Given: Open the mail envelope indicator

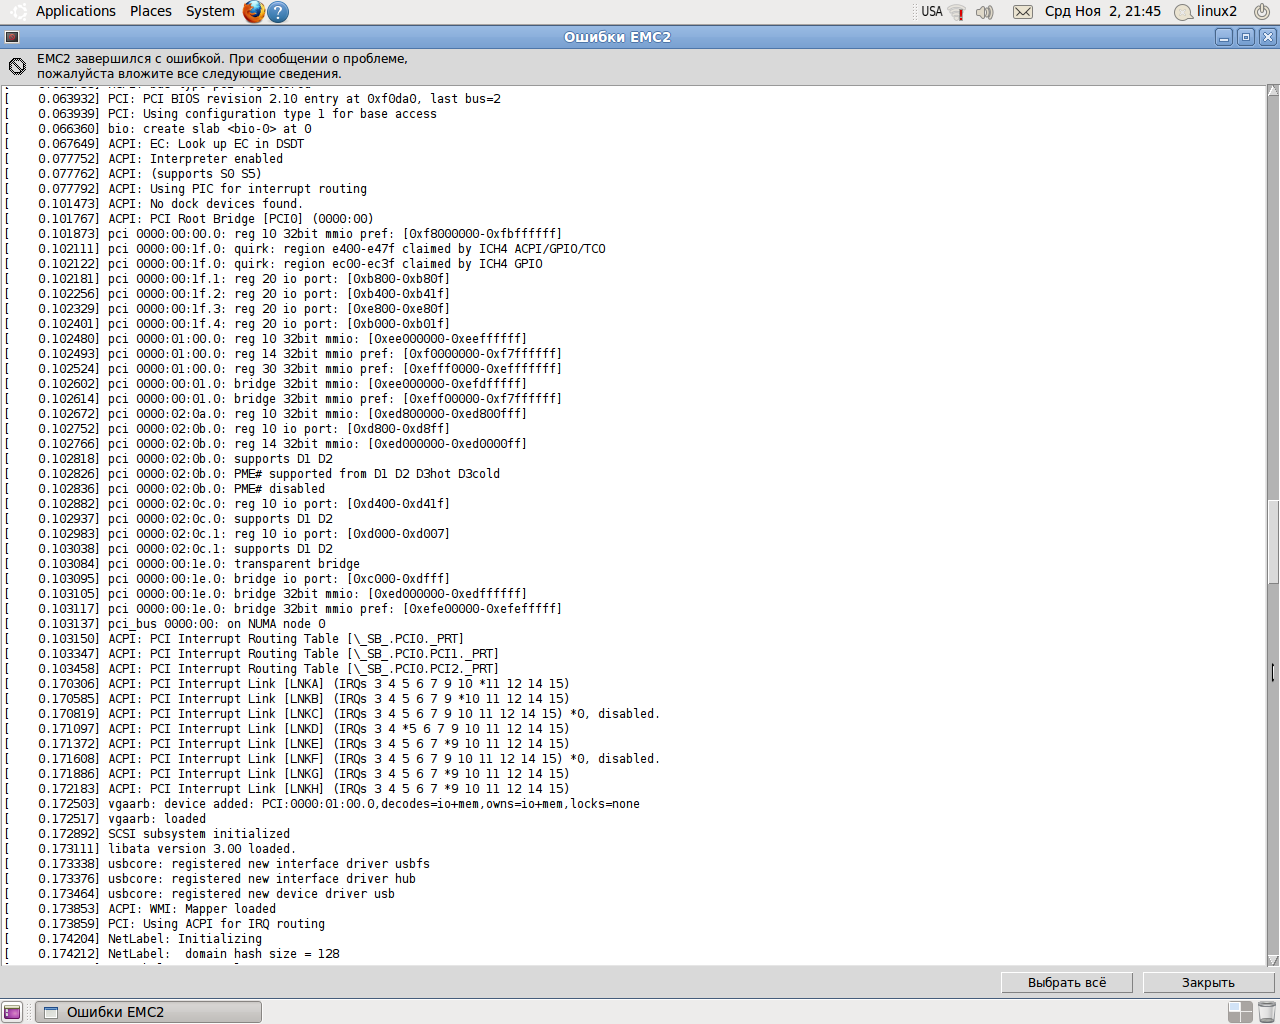Looking at the screenshot, I should pyautogui.click(x=1023, y=12).
